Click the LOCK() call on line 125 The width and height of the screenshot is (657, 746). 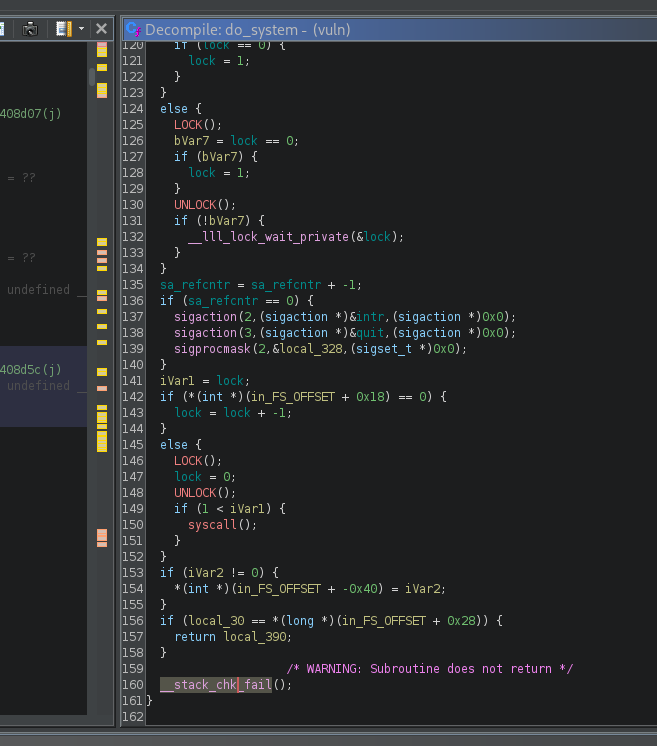click(189, 125)
